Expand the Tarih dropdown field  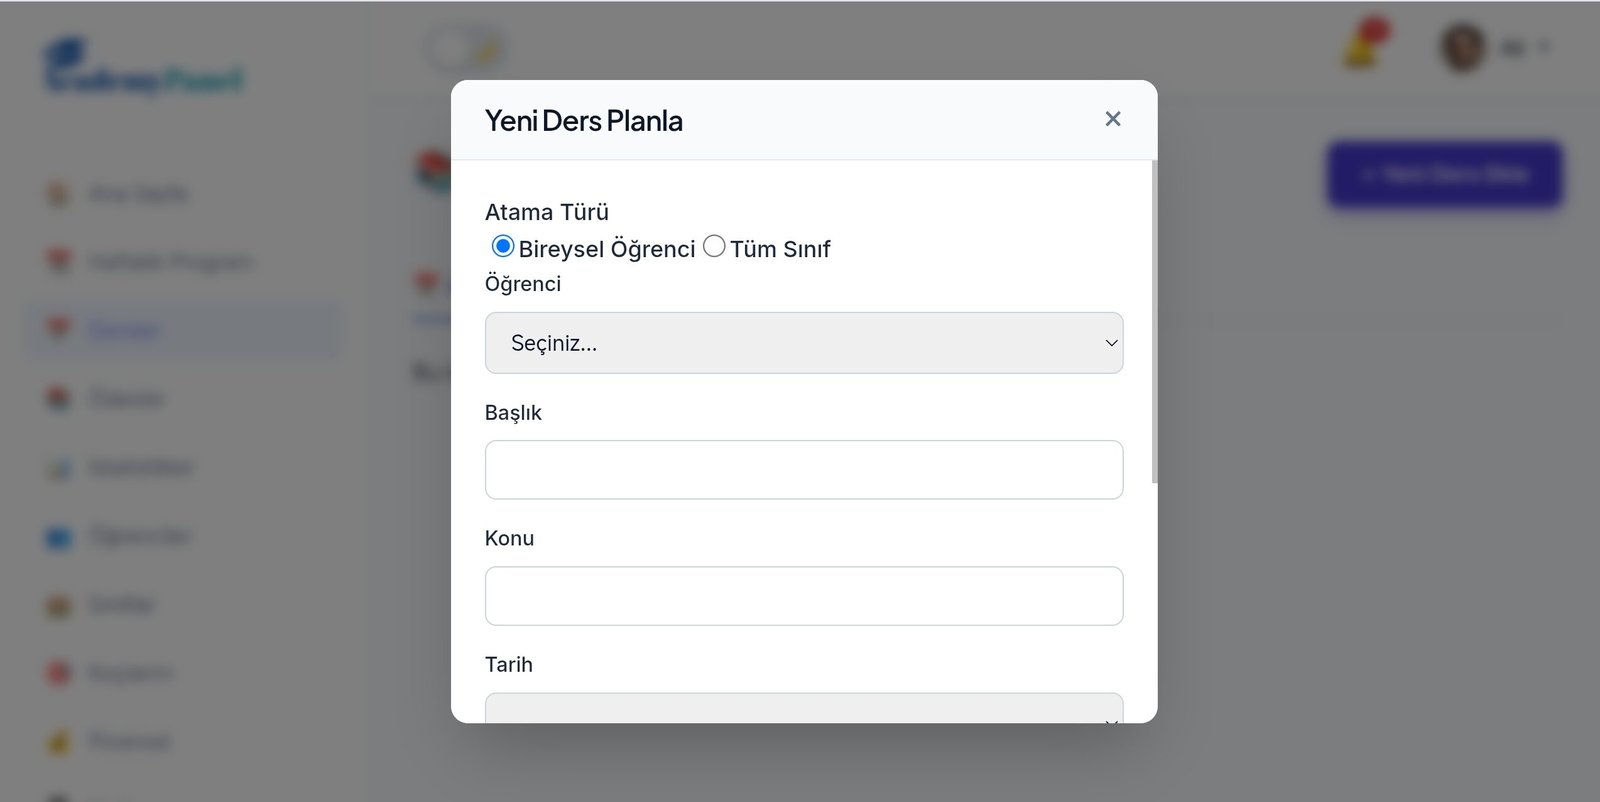pos(803,708)
